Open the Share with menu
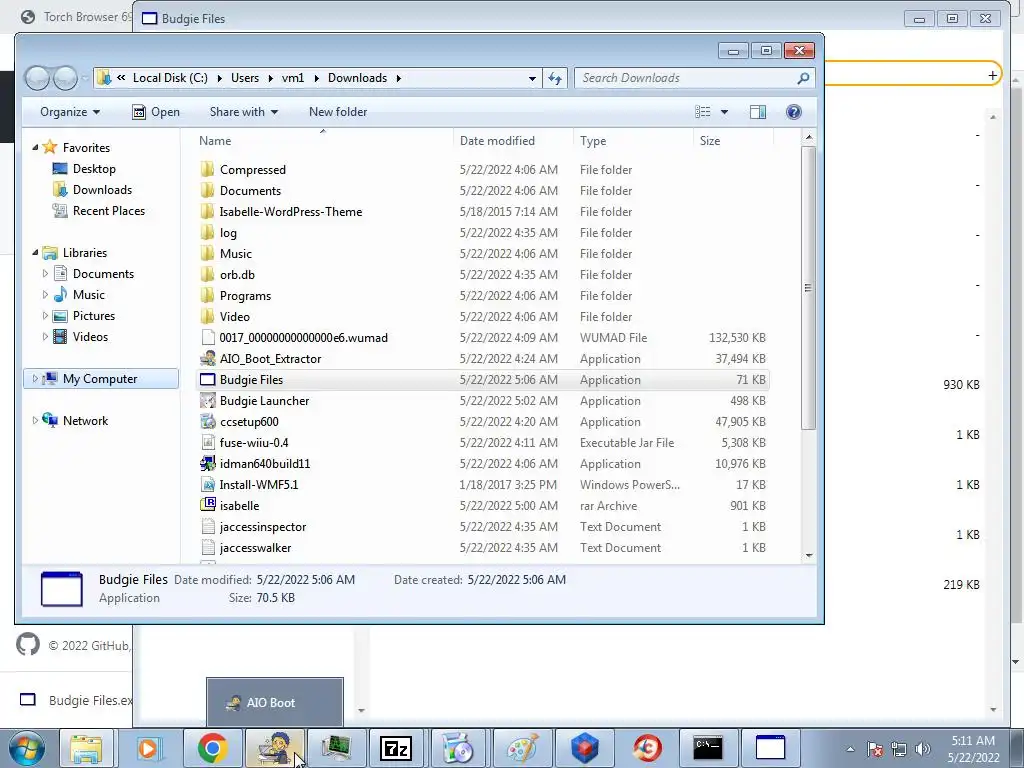The image size is (1024, 768). pyautogui.click(x=244, y=112)
